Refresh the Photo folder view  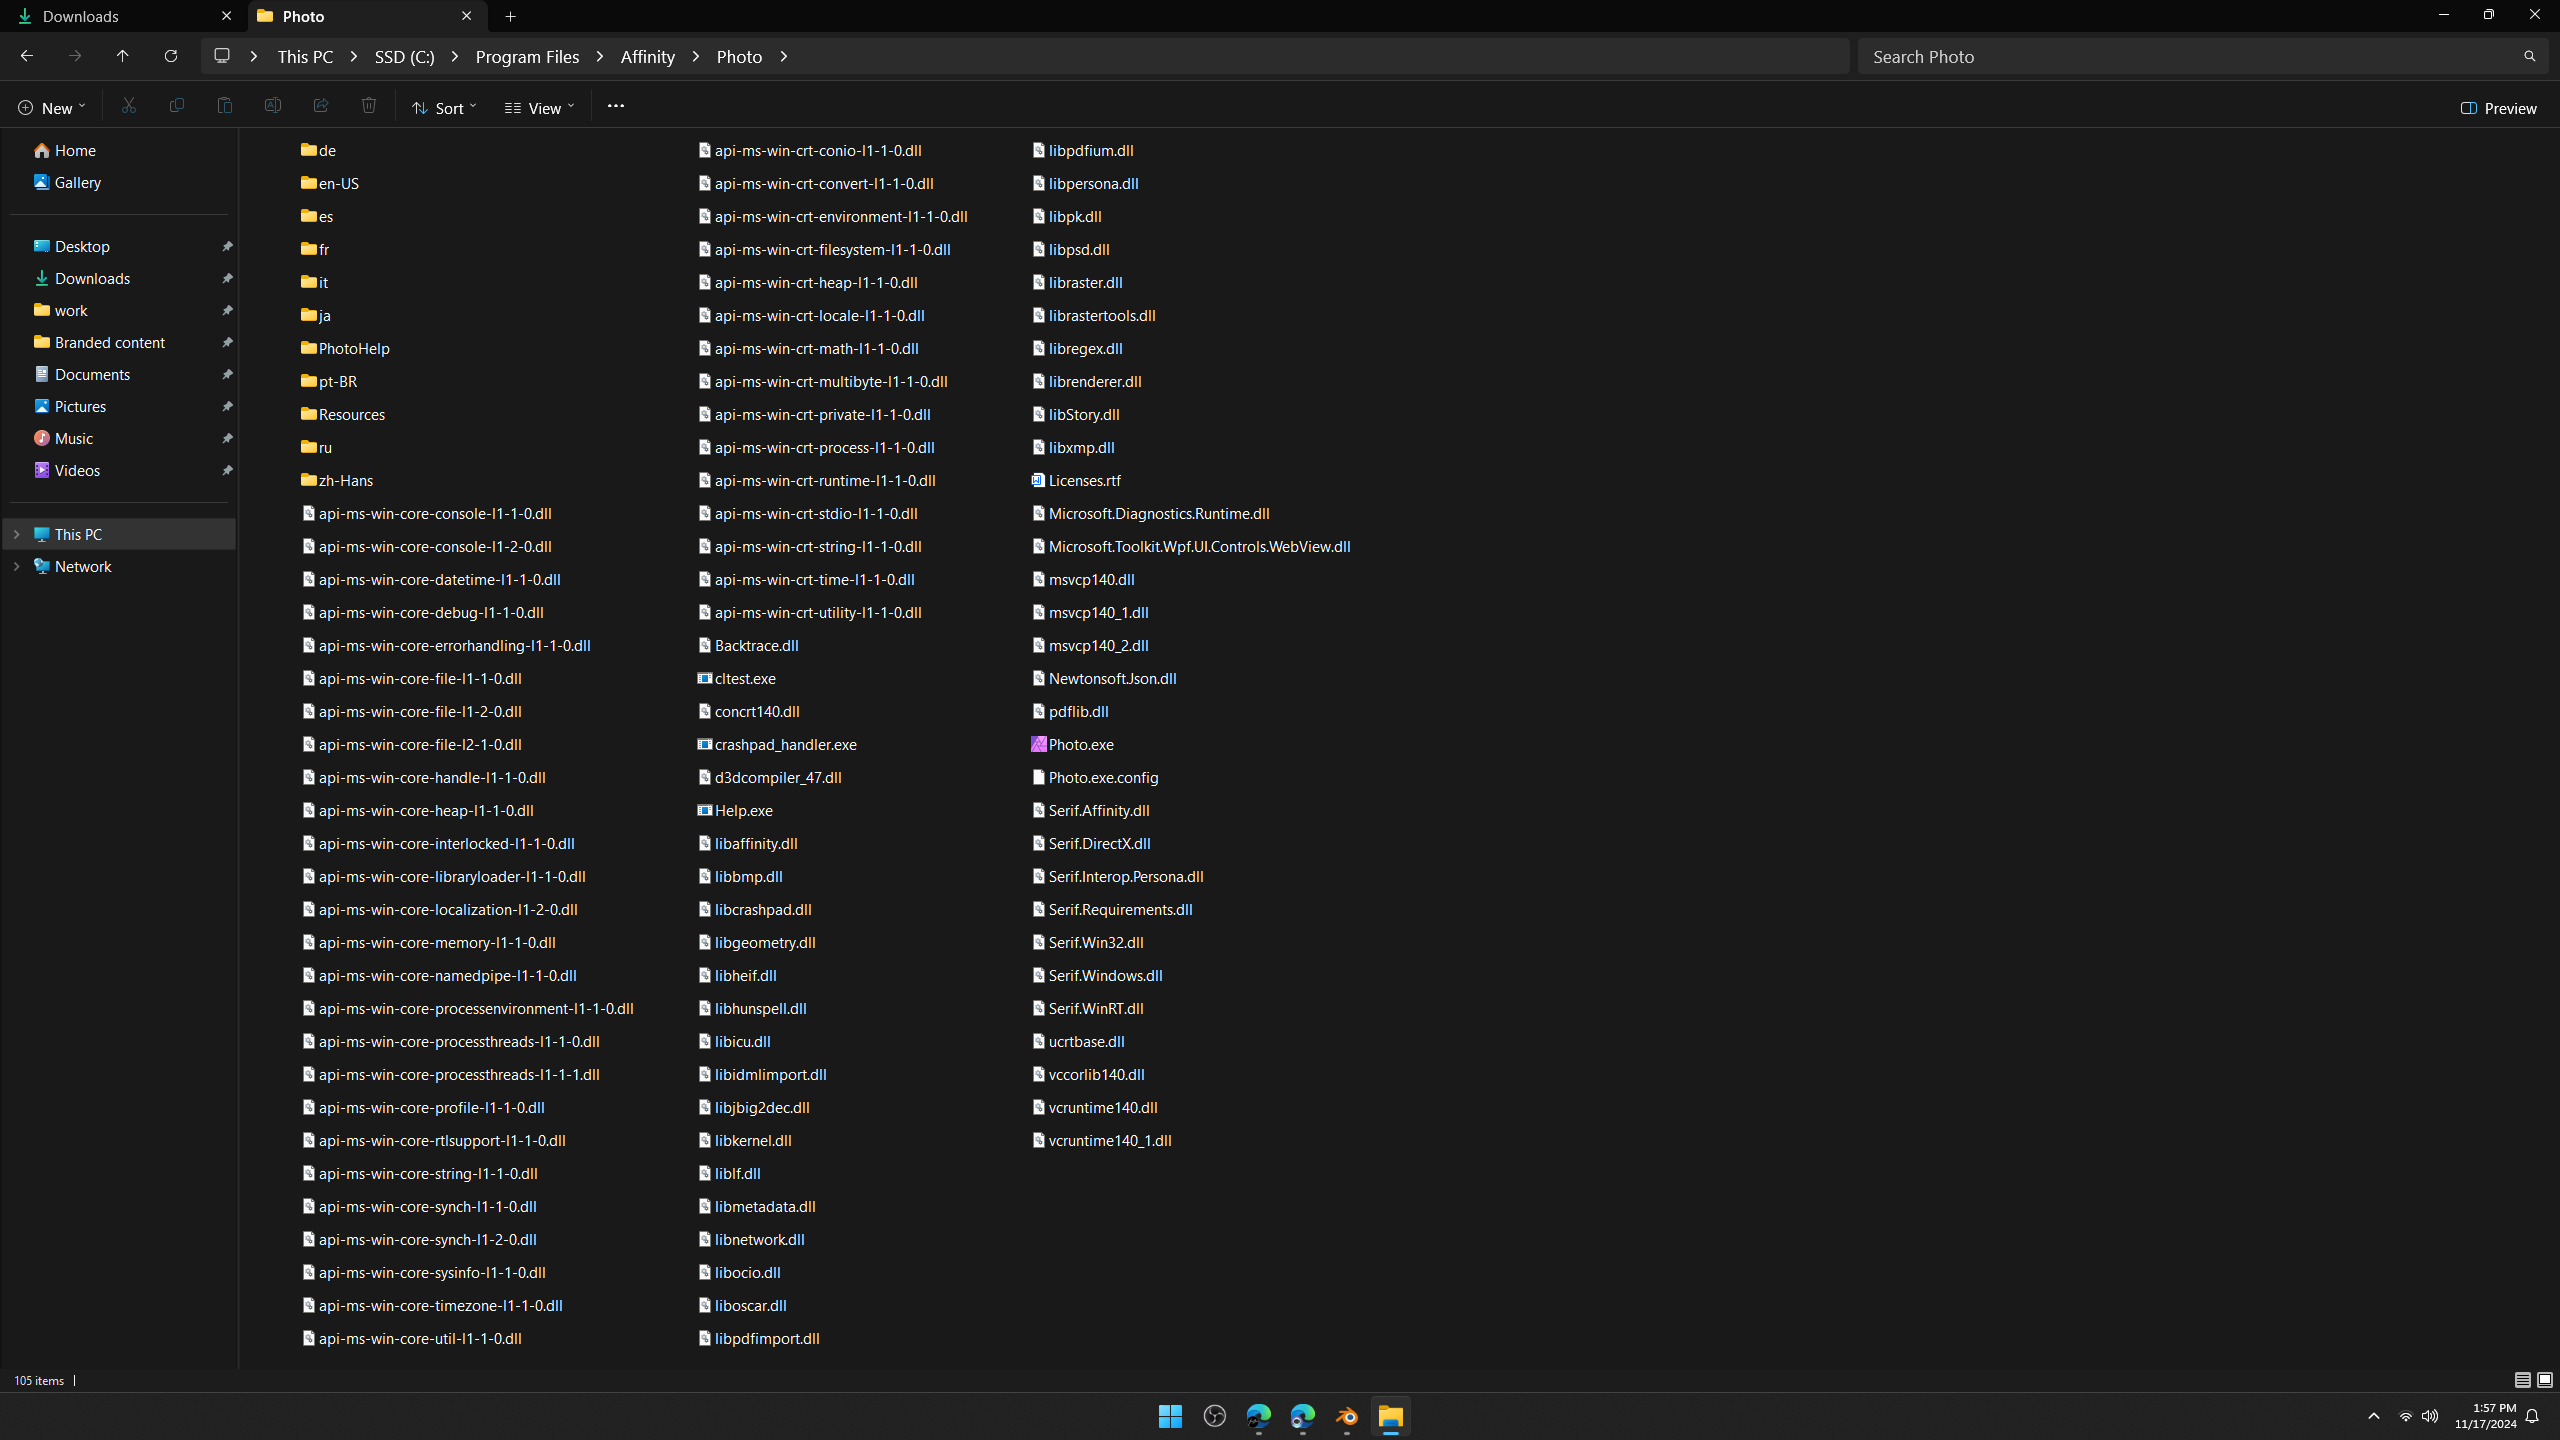[x=171, y=56]
